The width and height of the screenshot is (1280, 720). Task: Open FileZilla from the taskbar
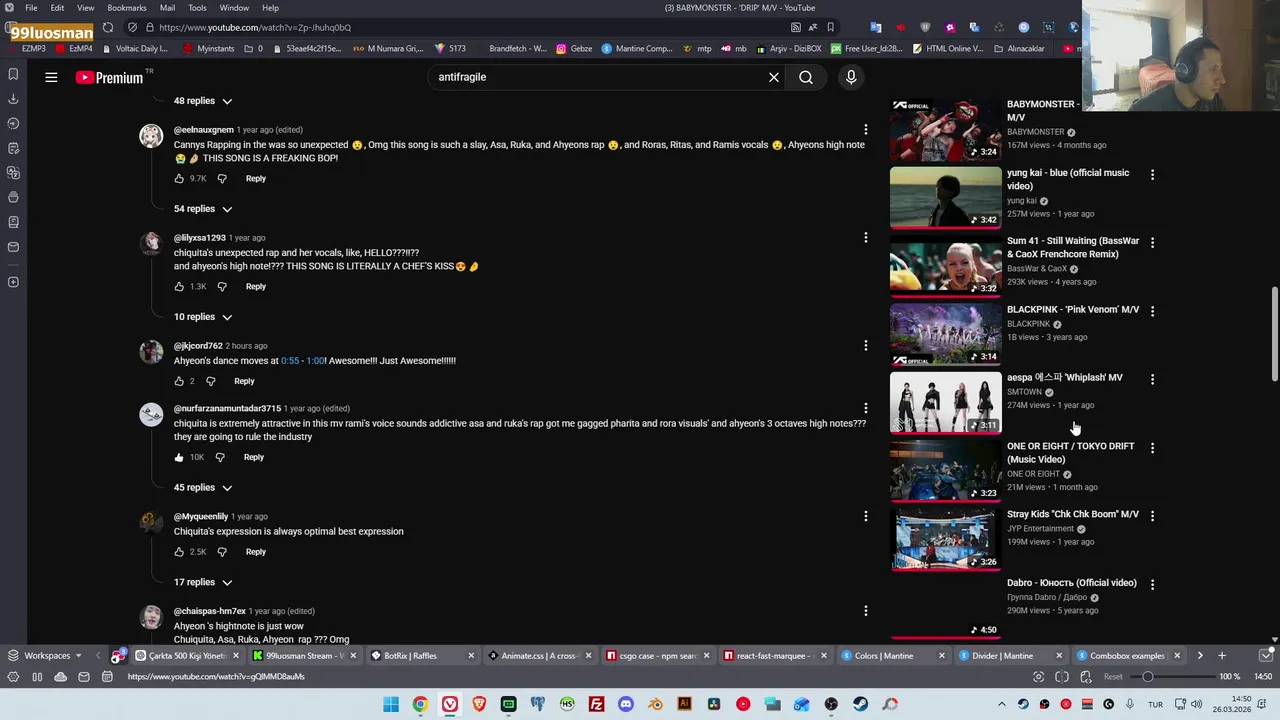pyautogui.click(x=596, y=704)
